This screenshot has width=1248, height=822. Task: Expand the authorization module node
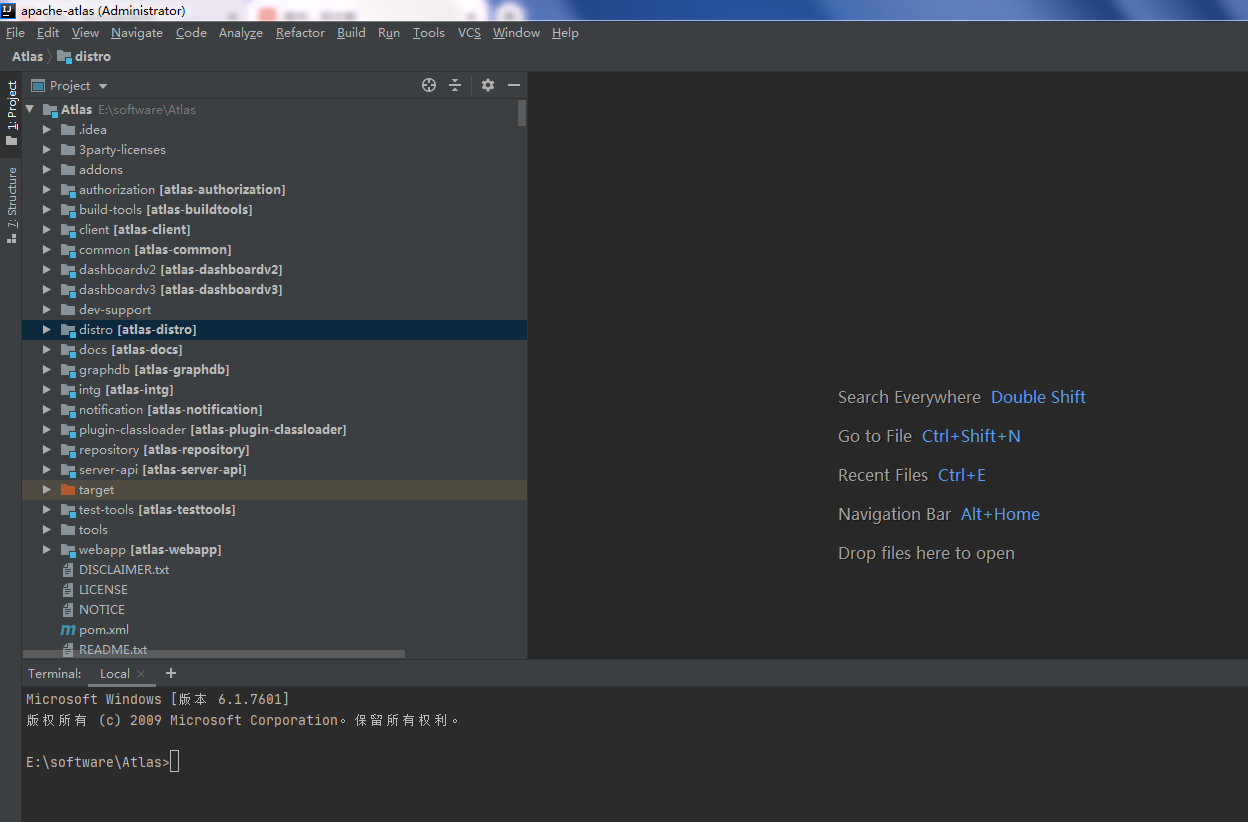[x=46, y=190]
